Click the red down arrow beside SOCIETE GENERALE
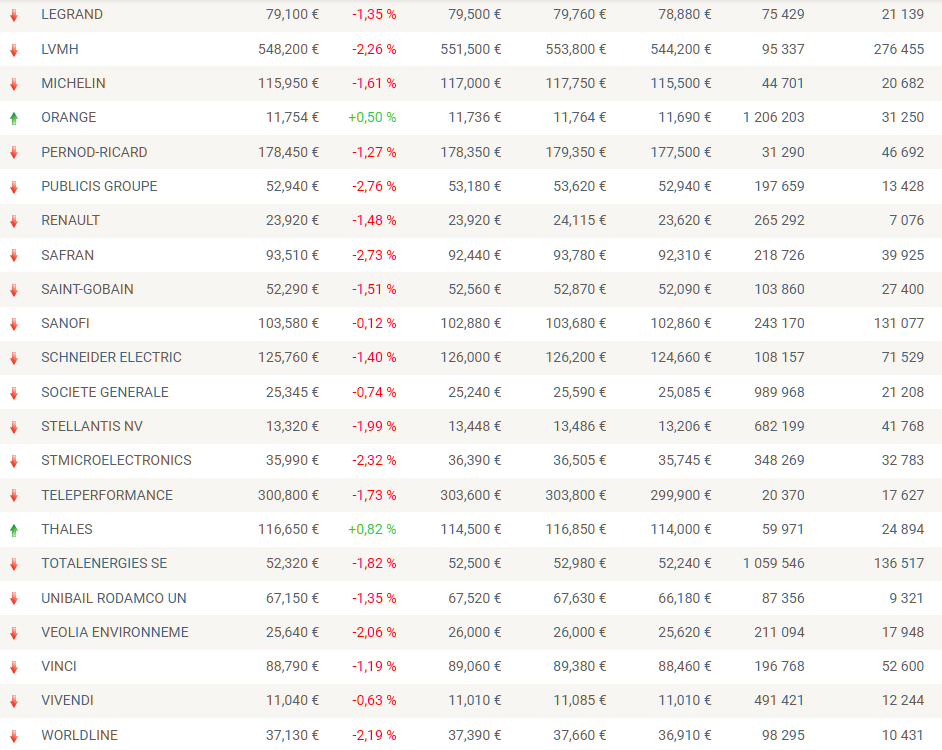 coord(14,393)
